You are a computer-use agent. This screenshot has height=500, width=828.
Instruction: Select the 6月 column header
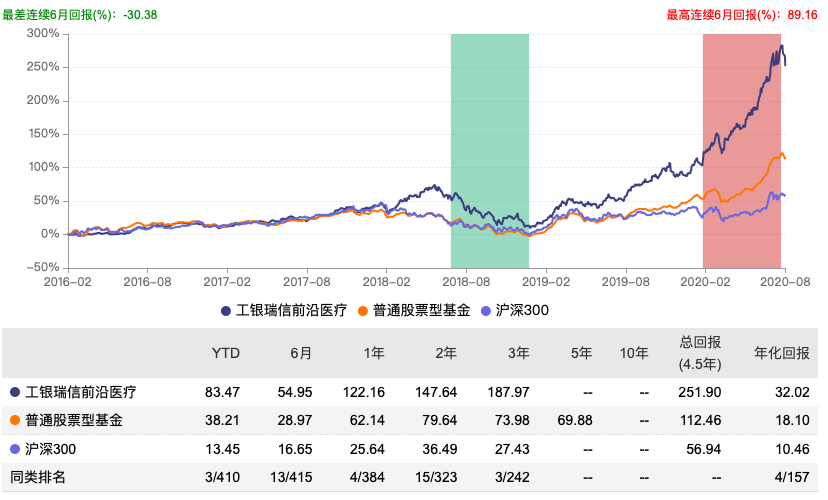click(x=299, y=353)
